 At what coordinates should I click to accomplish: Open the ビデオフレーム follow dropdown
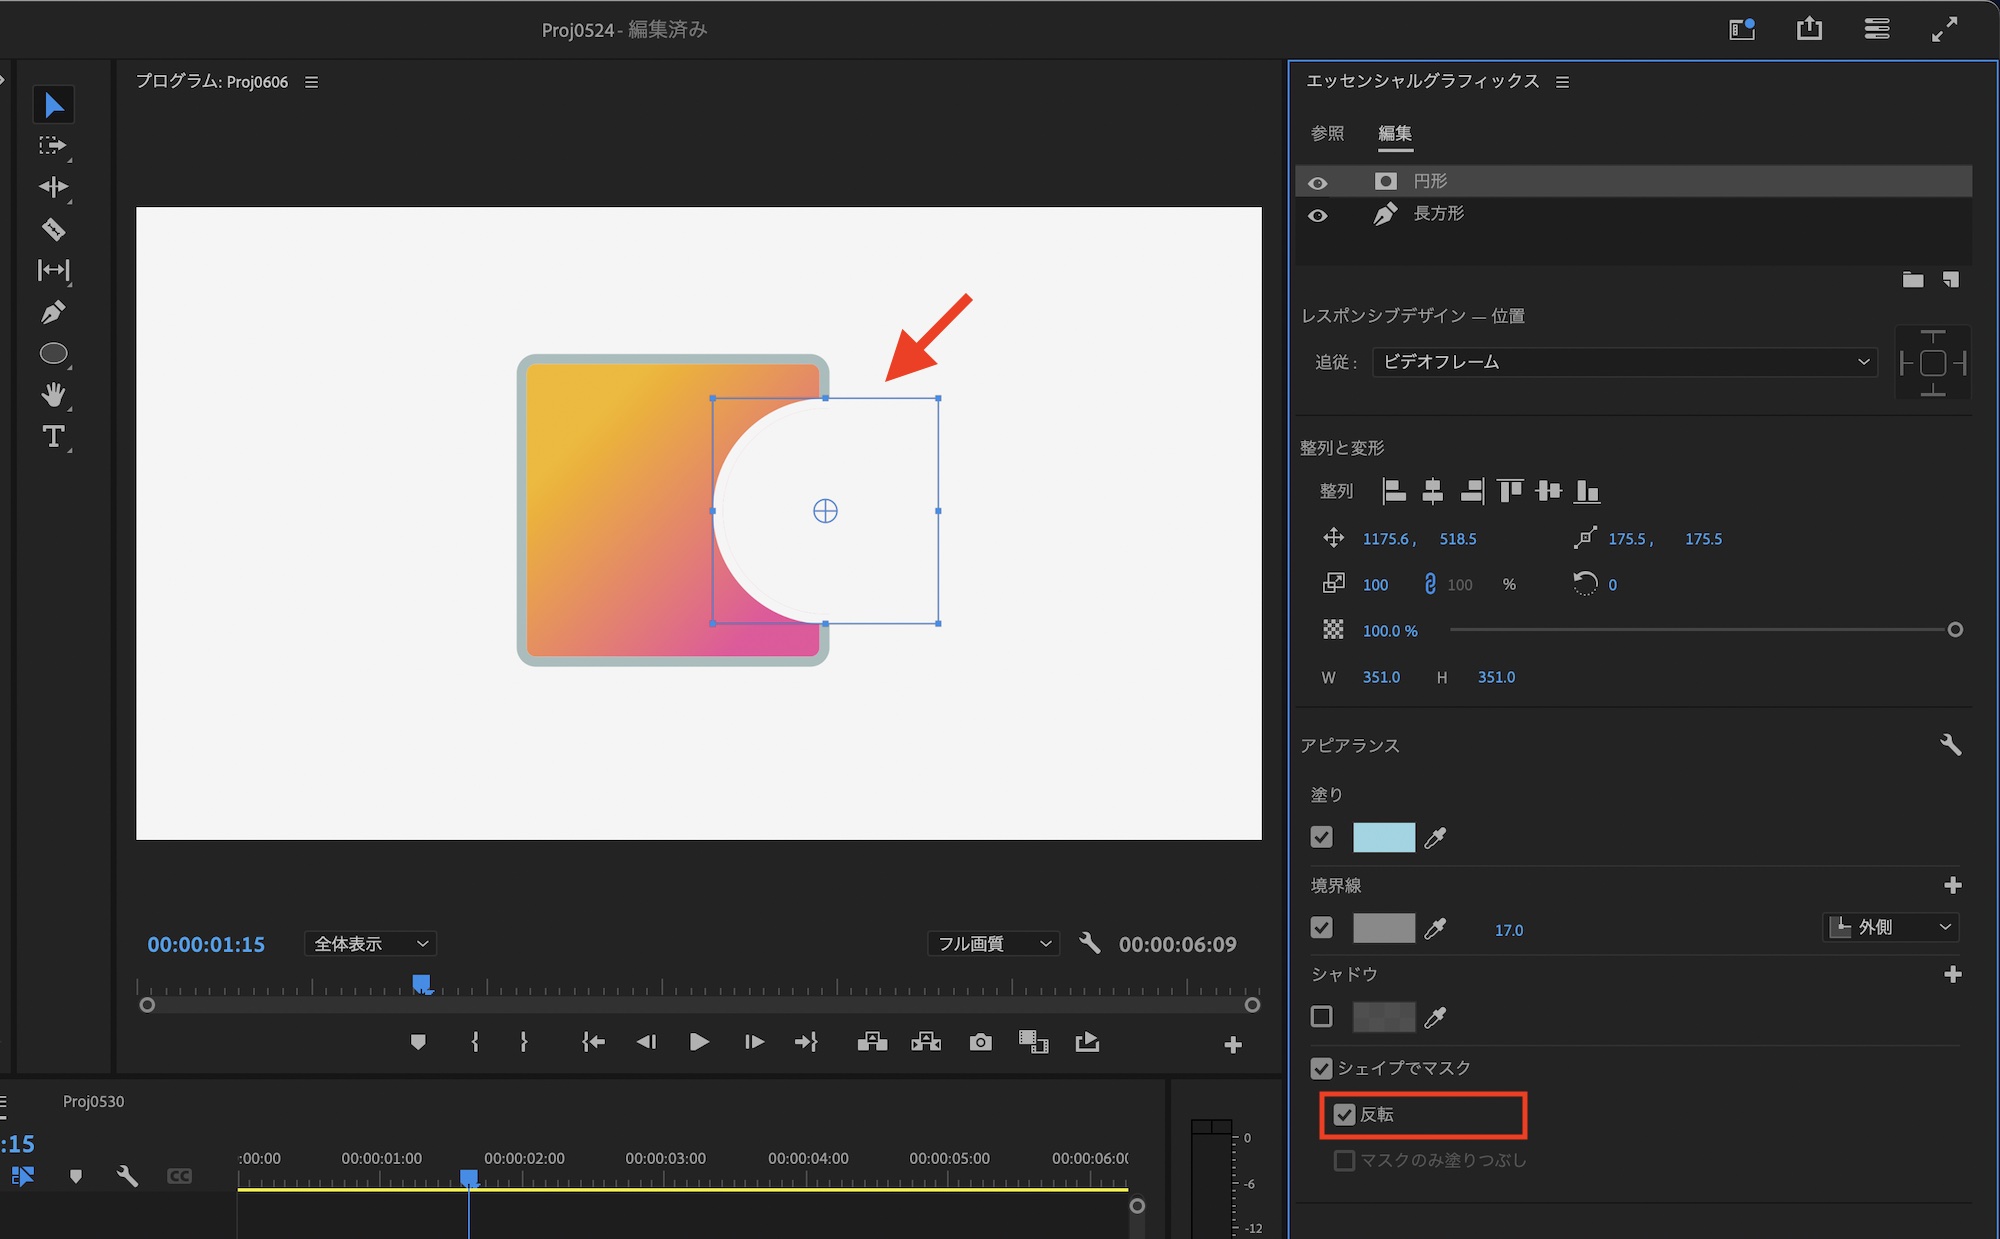(x=1625, y=362)
